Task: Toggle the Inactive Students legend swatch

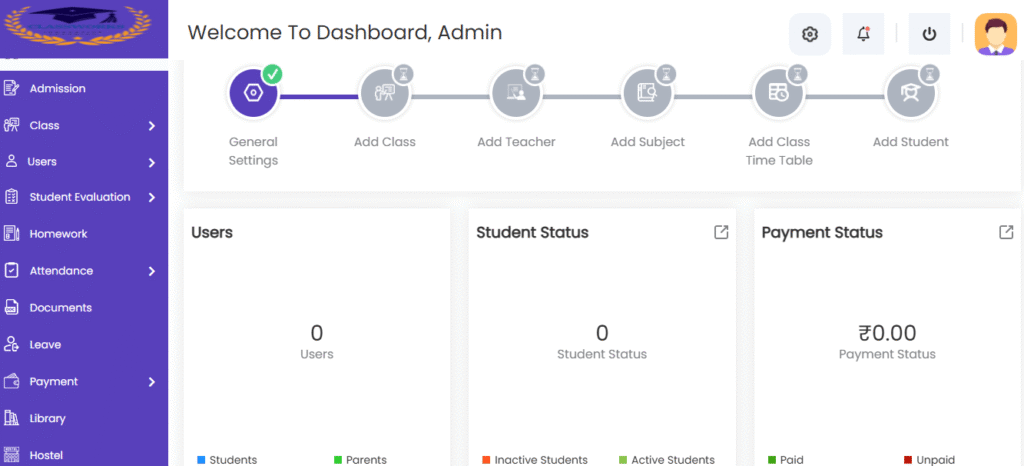Action: click(487, 460)
